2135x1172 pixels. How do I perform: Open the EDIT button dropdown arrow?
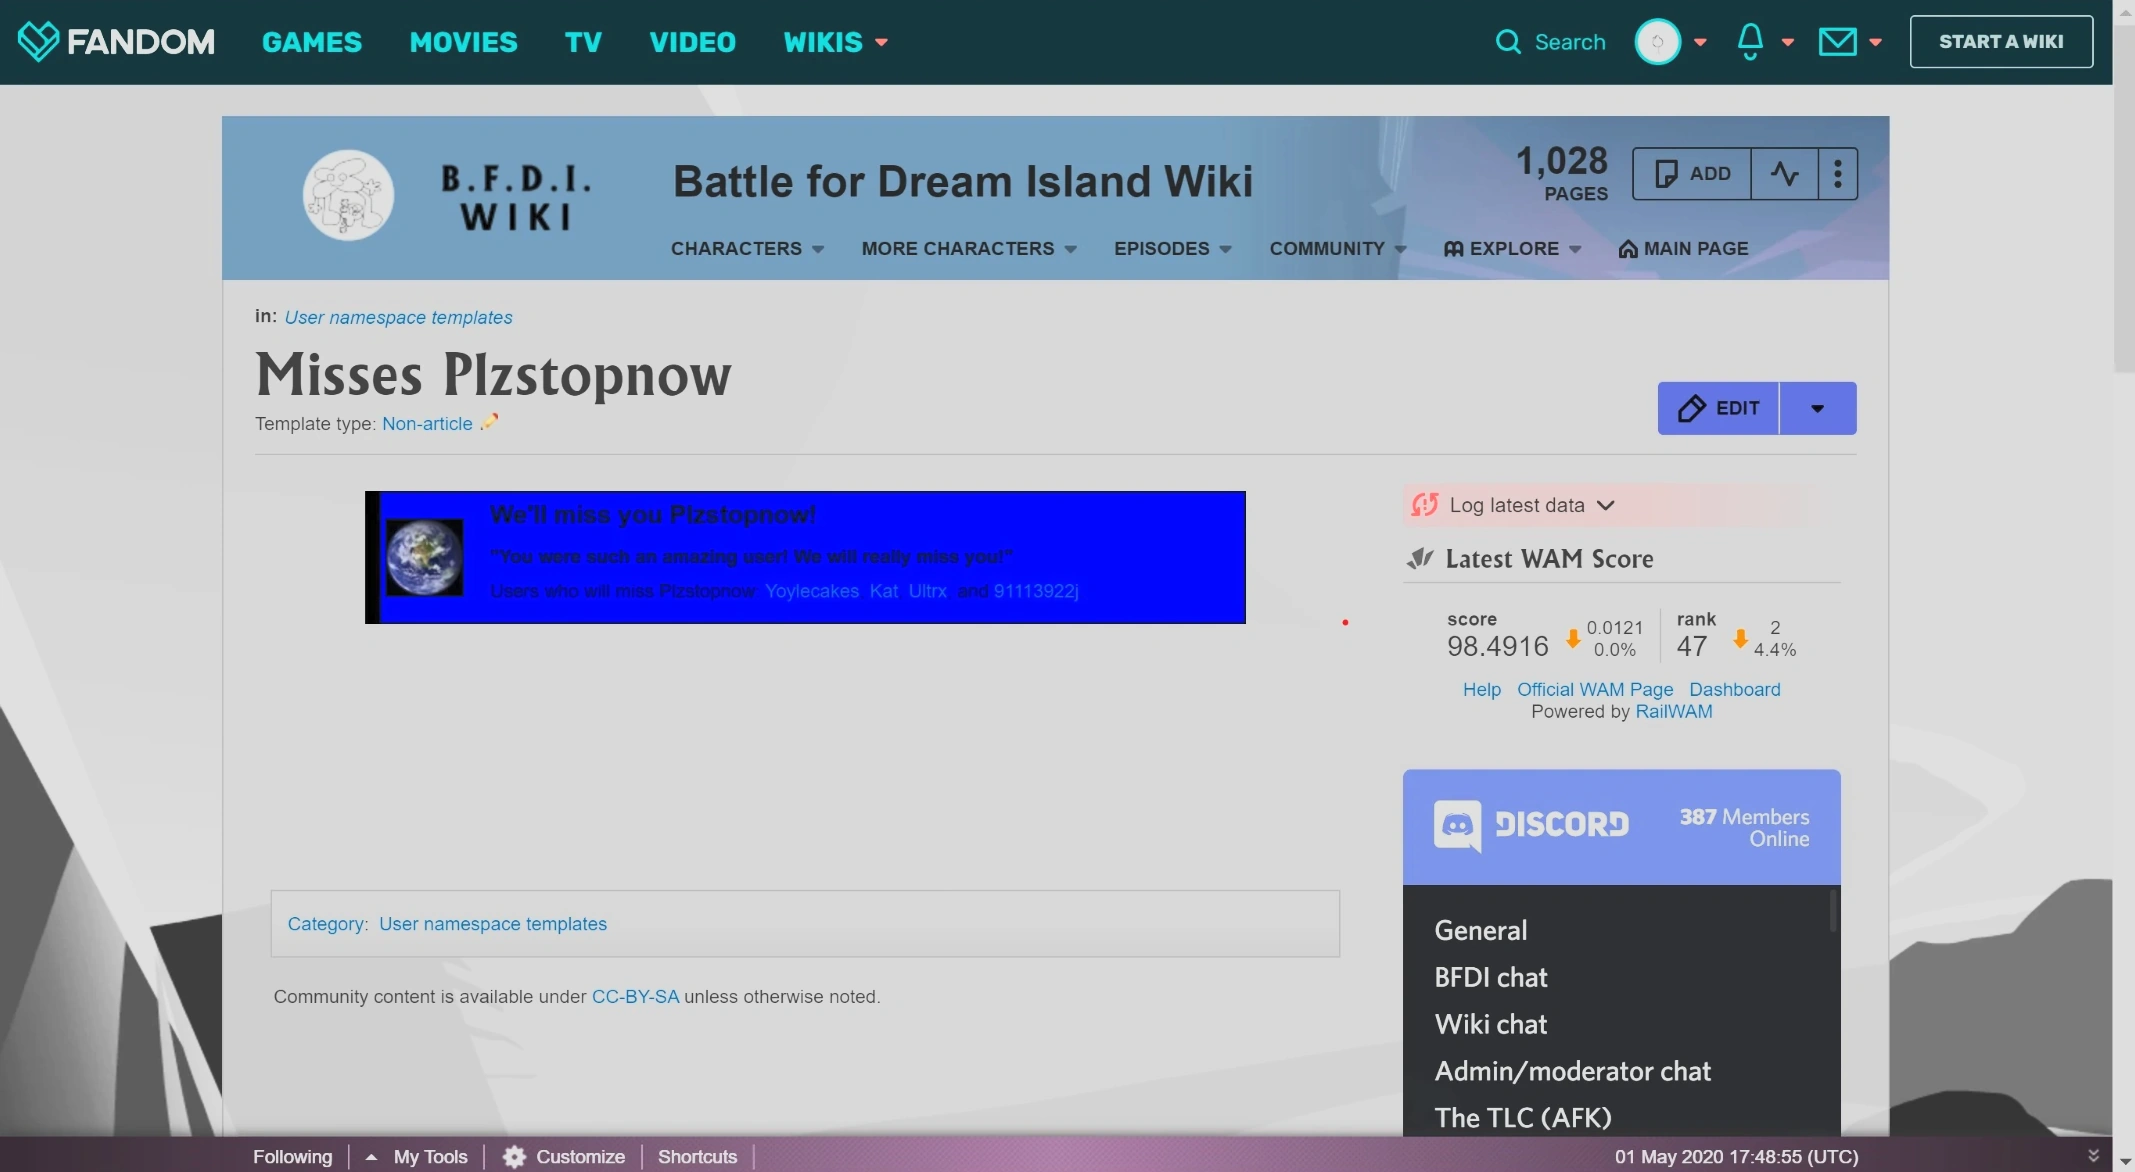(x=1818, y=408)
